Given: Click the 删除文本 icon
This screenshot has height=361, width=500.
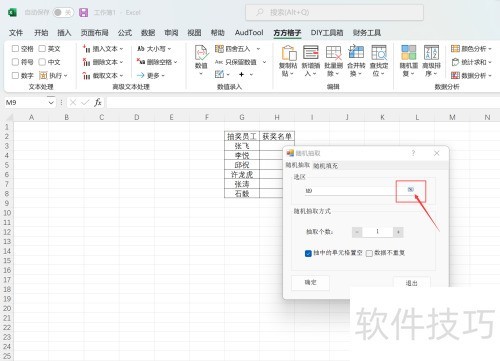Looking at the screenshot, I should point(86,62).
